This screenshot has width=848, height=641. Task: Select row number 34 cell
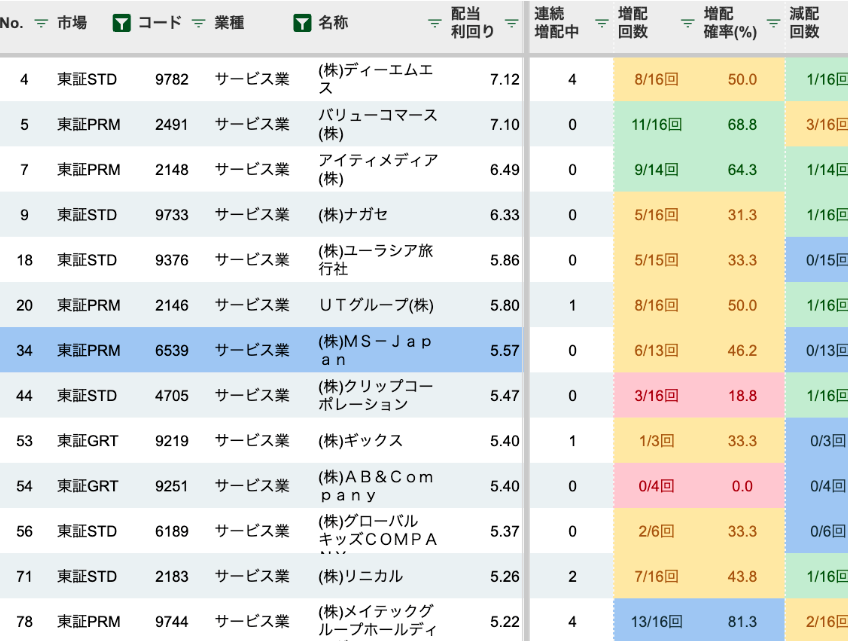24,351
